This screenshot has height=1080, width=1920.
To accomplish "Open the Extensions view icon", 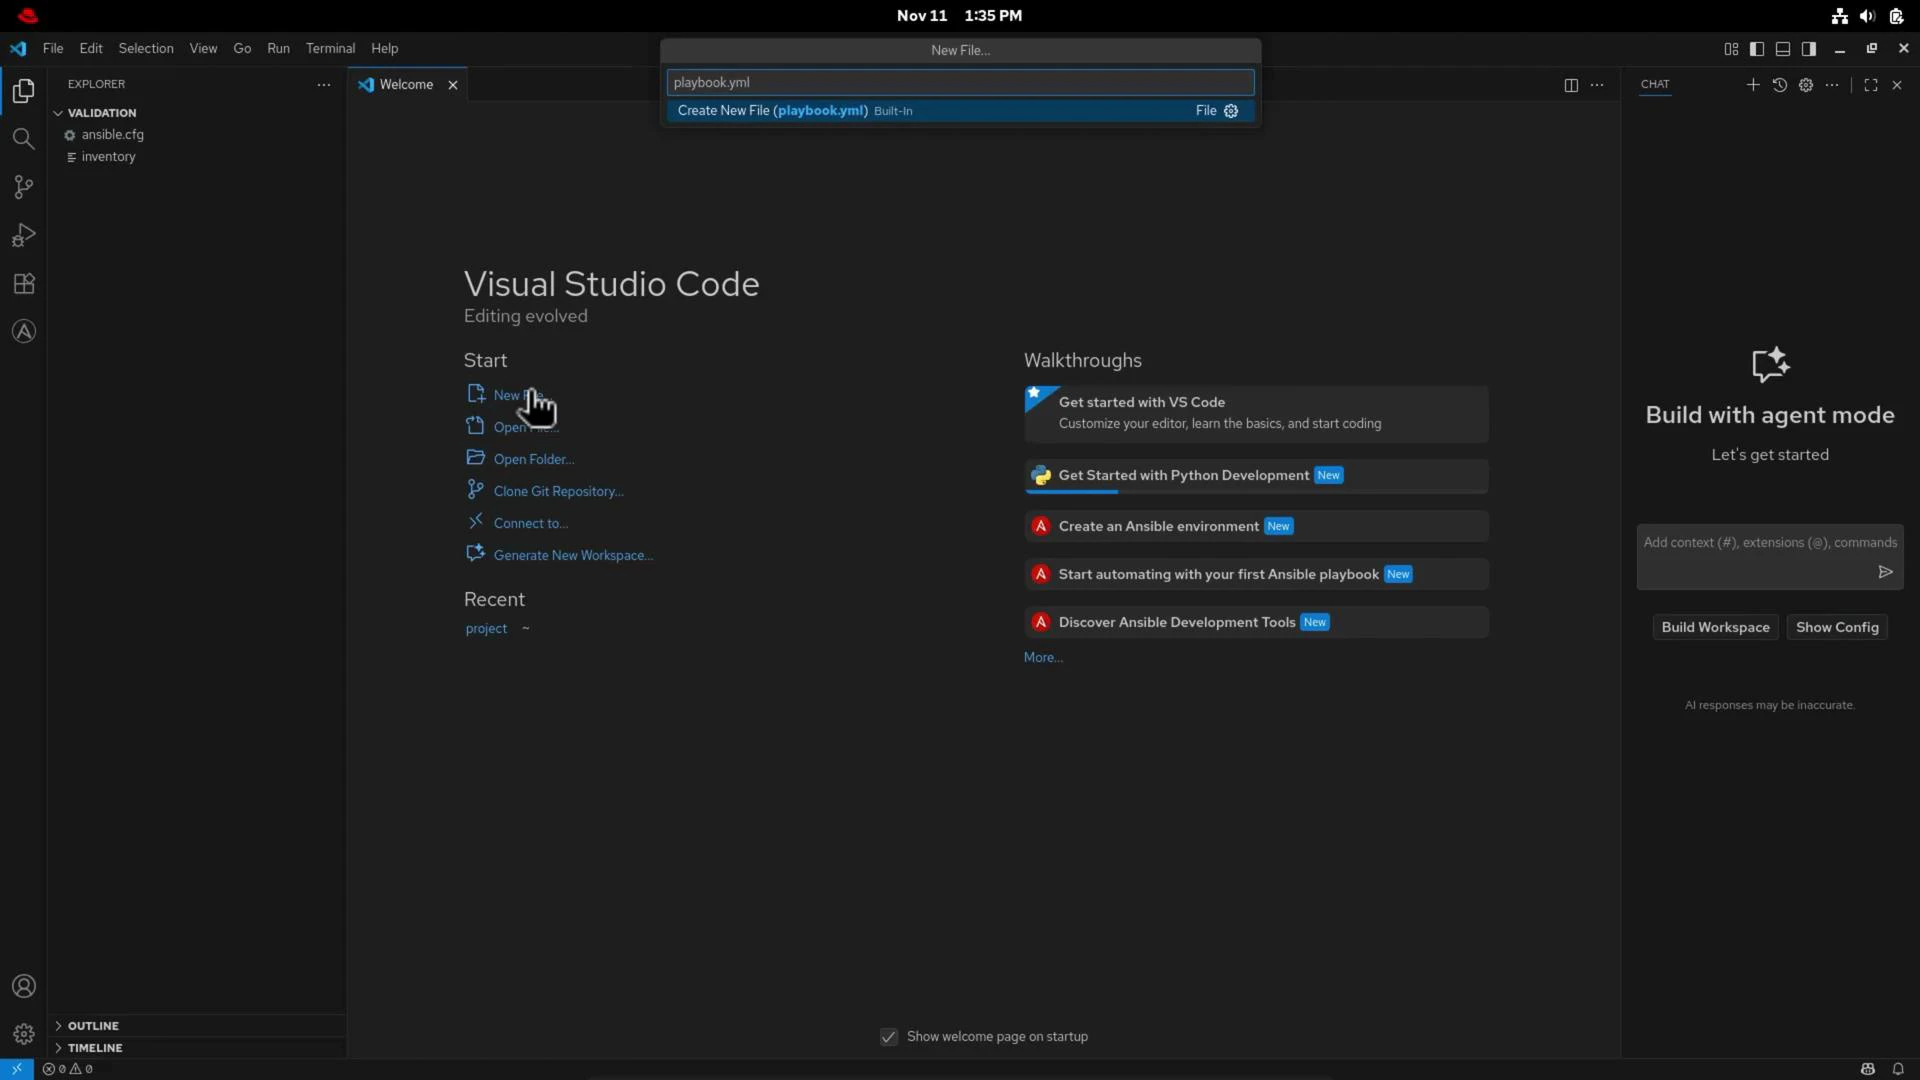I will 23,283.
